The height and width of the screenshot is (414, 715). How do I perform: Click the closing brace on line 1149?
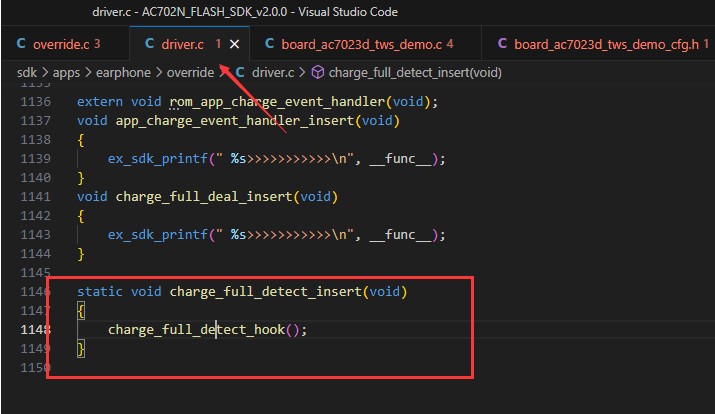pyautogui.click(x=81, y=349)
